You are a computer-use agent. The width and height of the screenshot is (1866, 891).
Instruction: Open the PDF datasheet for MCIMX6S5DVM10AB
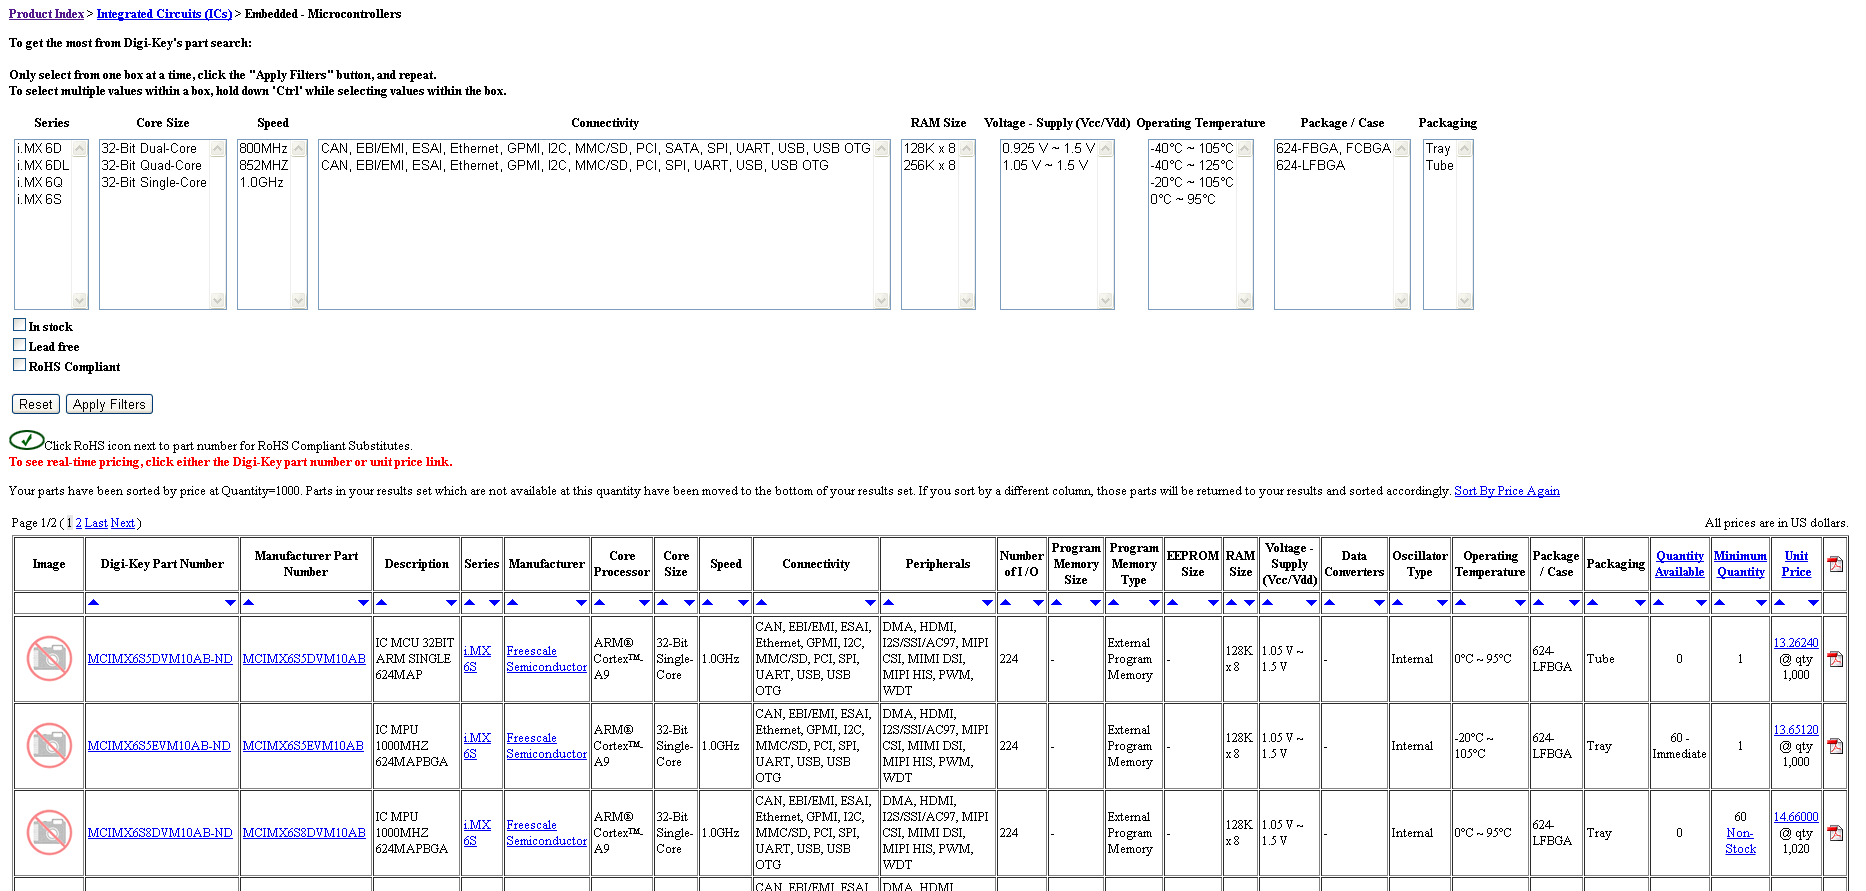click(1835, 659)
